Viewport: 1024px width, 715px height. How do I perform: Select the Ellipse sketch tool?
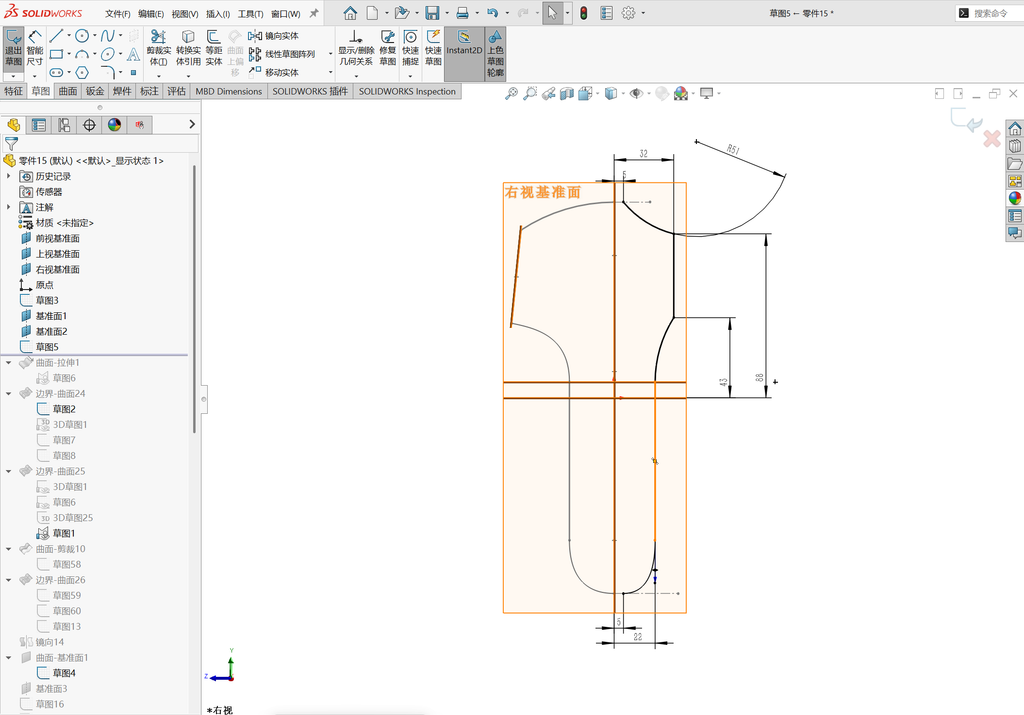108,54
